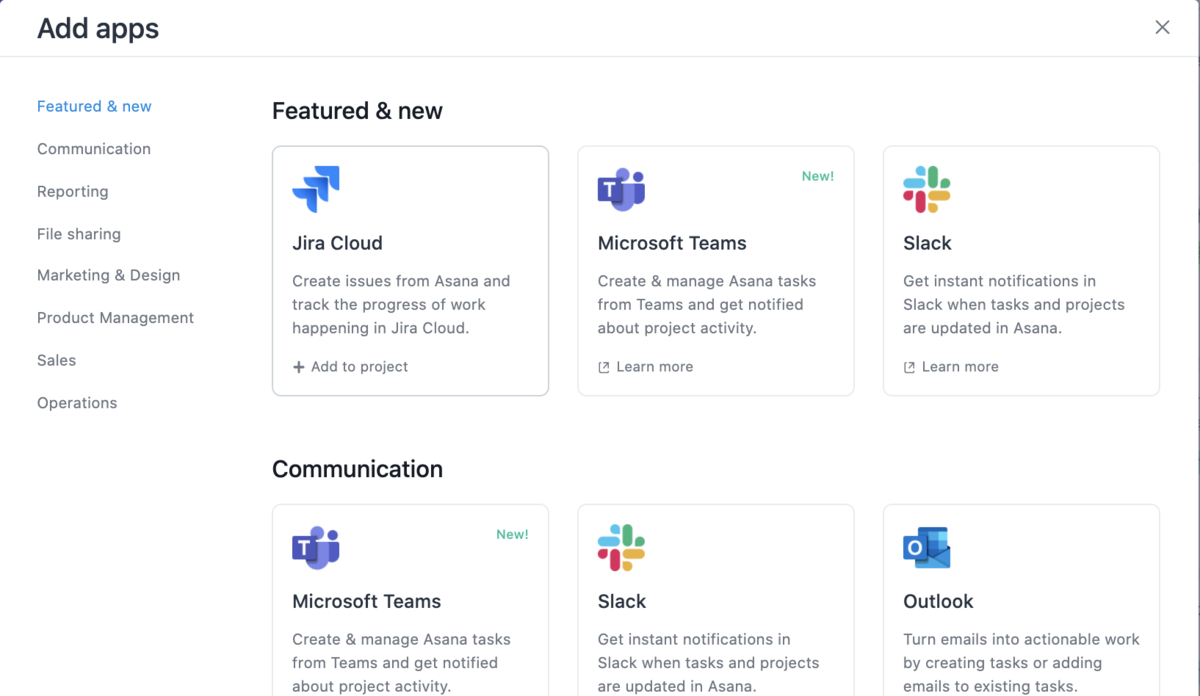Image resolution: width=1200 pixels, height=696 pixels.
Task: Learn more about Slack featured app
Action: [951, 367]
